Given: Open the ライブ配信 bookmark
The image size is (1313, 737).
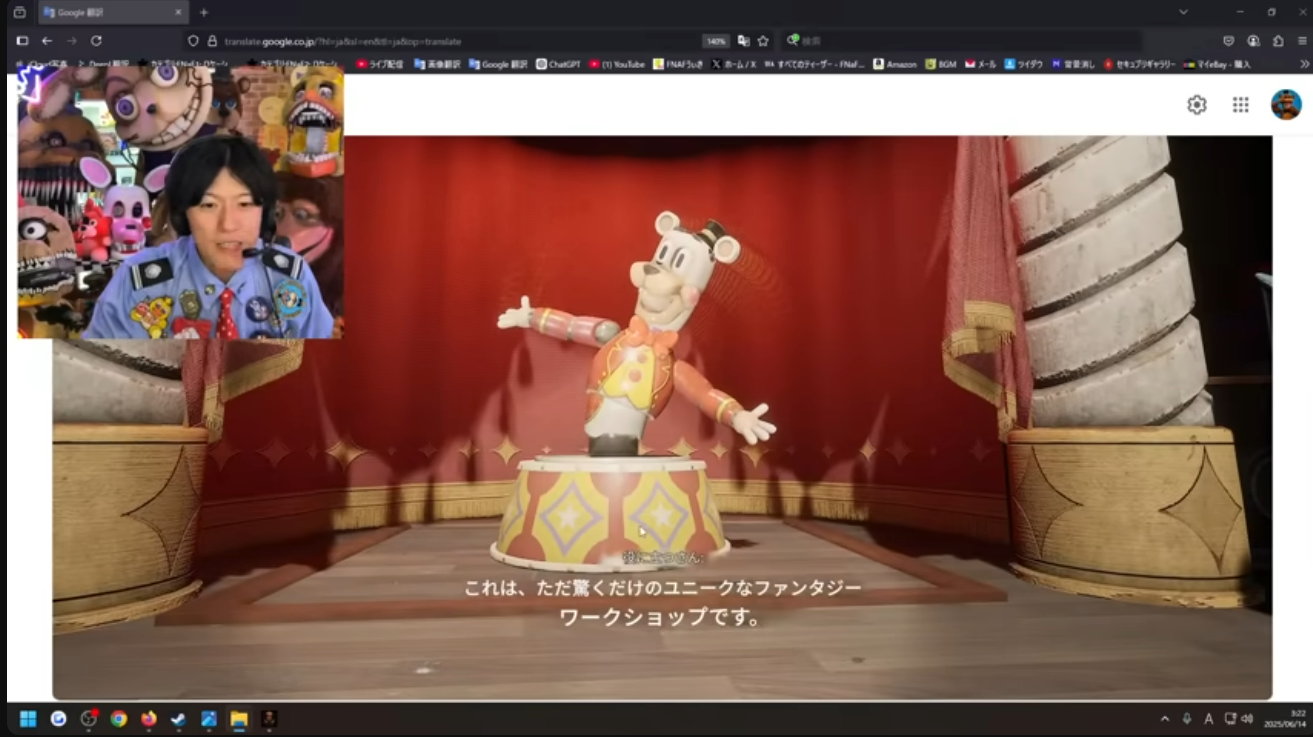Looking at the screenshot, I should 379,64.
